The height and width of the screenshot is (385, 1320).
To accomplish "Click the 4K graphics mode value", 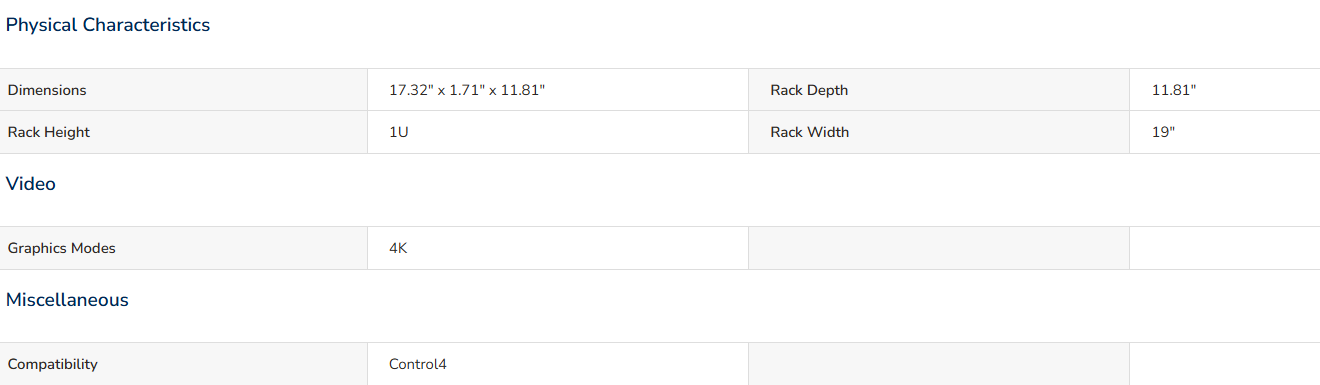I will [398, 248].
